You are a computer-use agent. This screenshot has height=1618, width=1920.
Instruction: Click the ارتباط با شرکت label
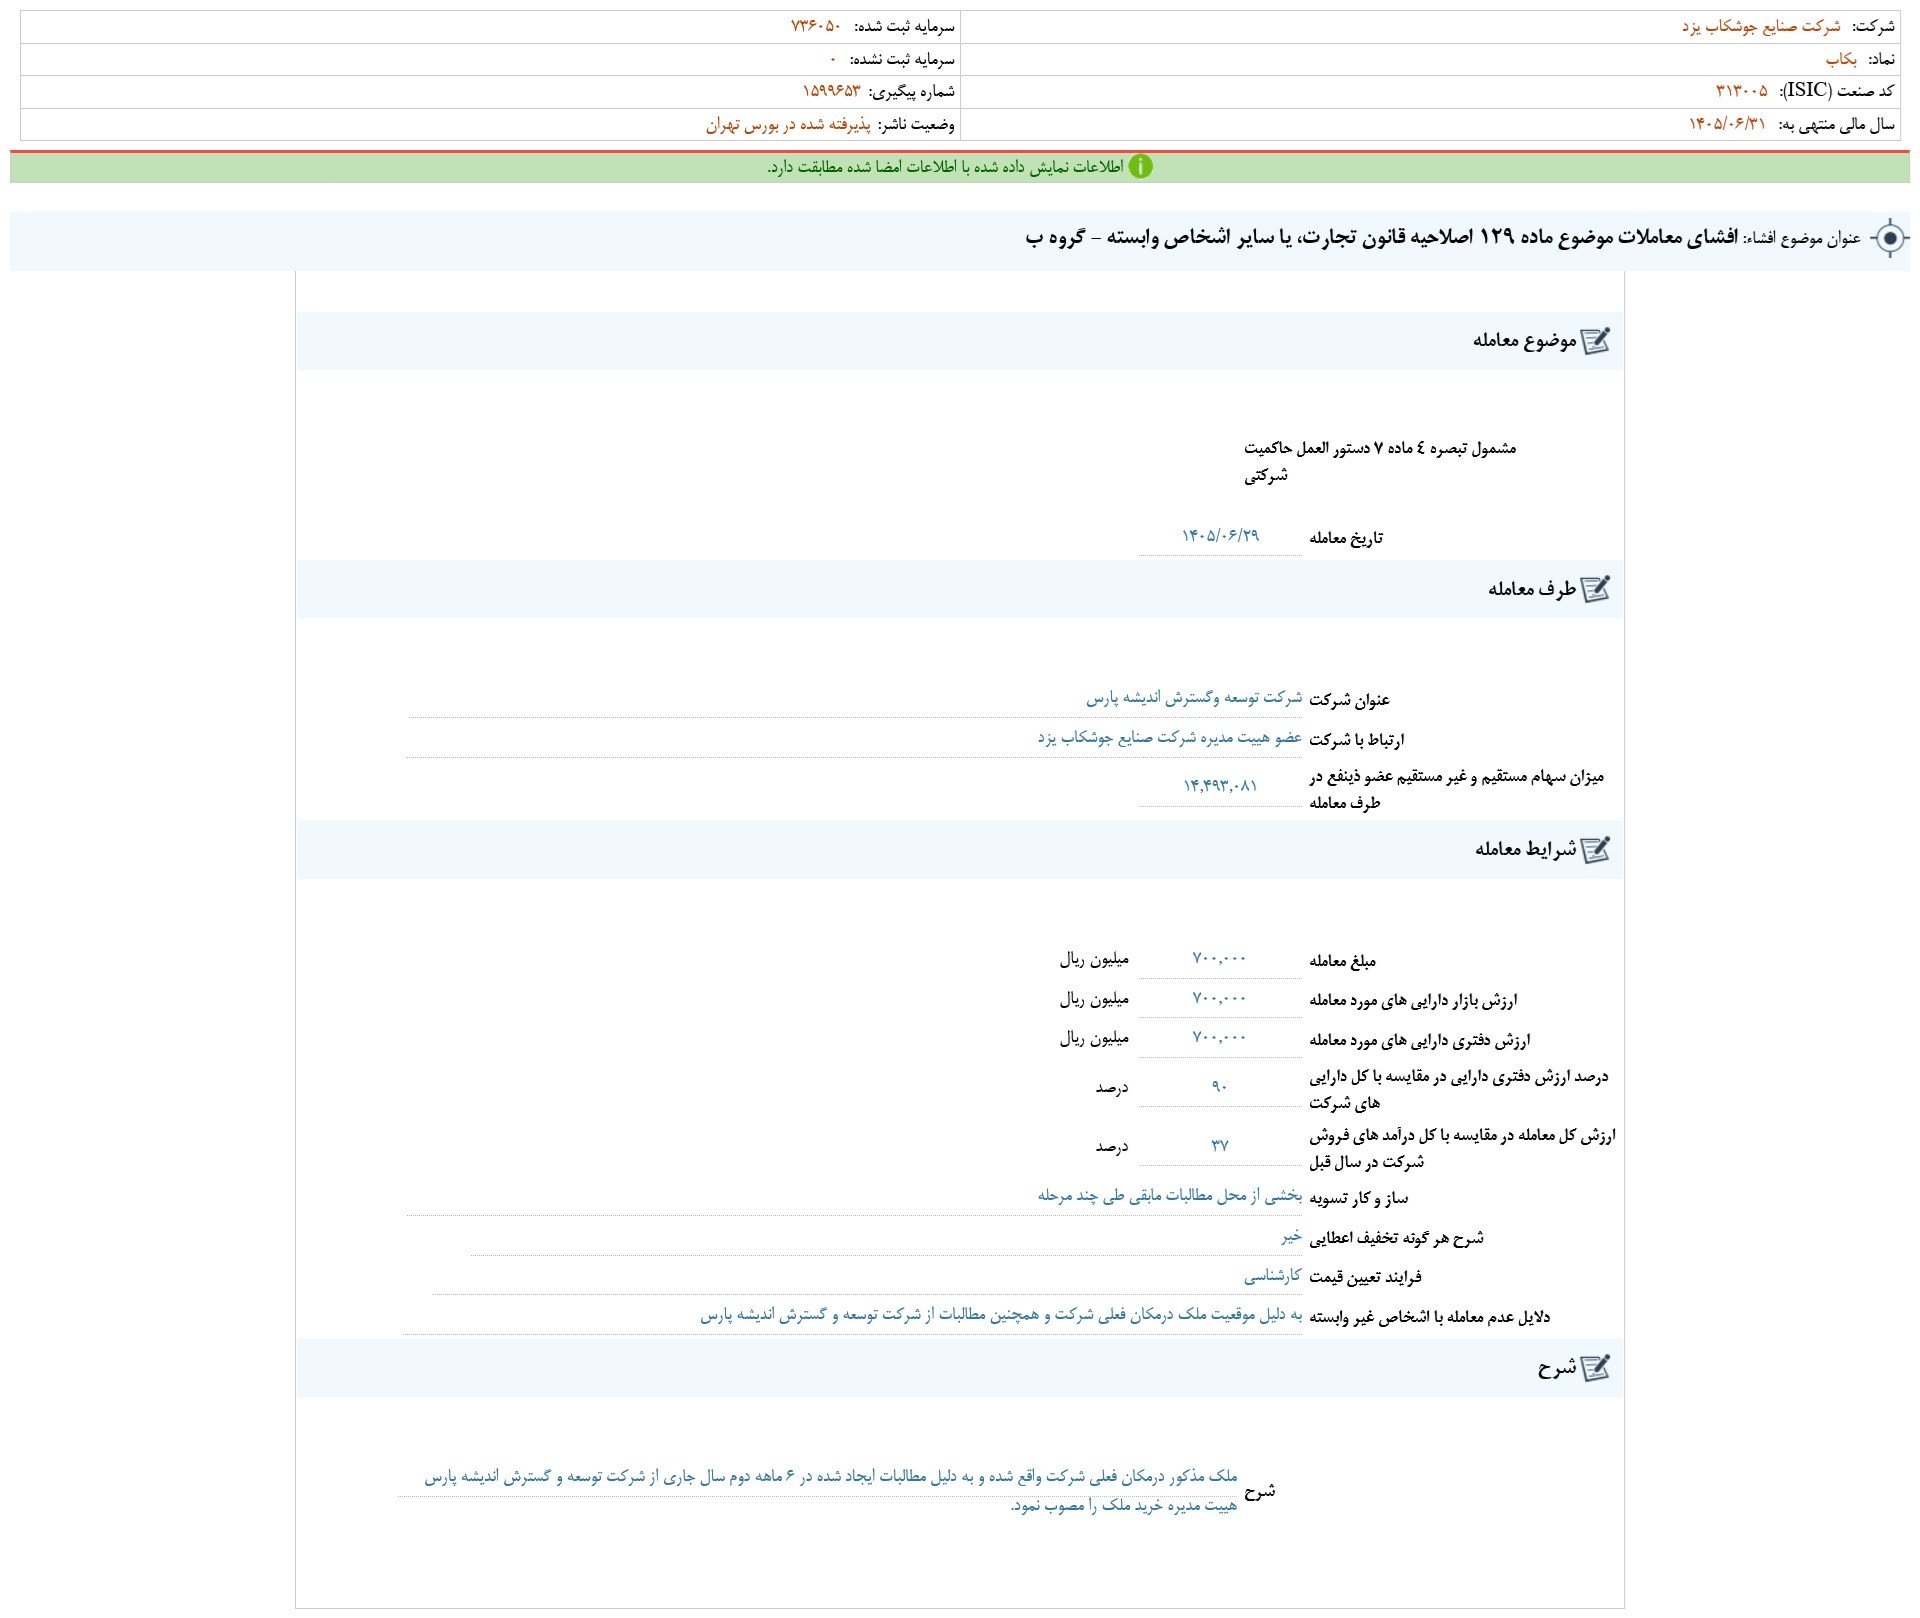1357,740
